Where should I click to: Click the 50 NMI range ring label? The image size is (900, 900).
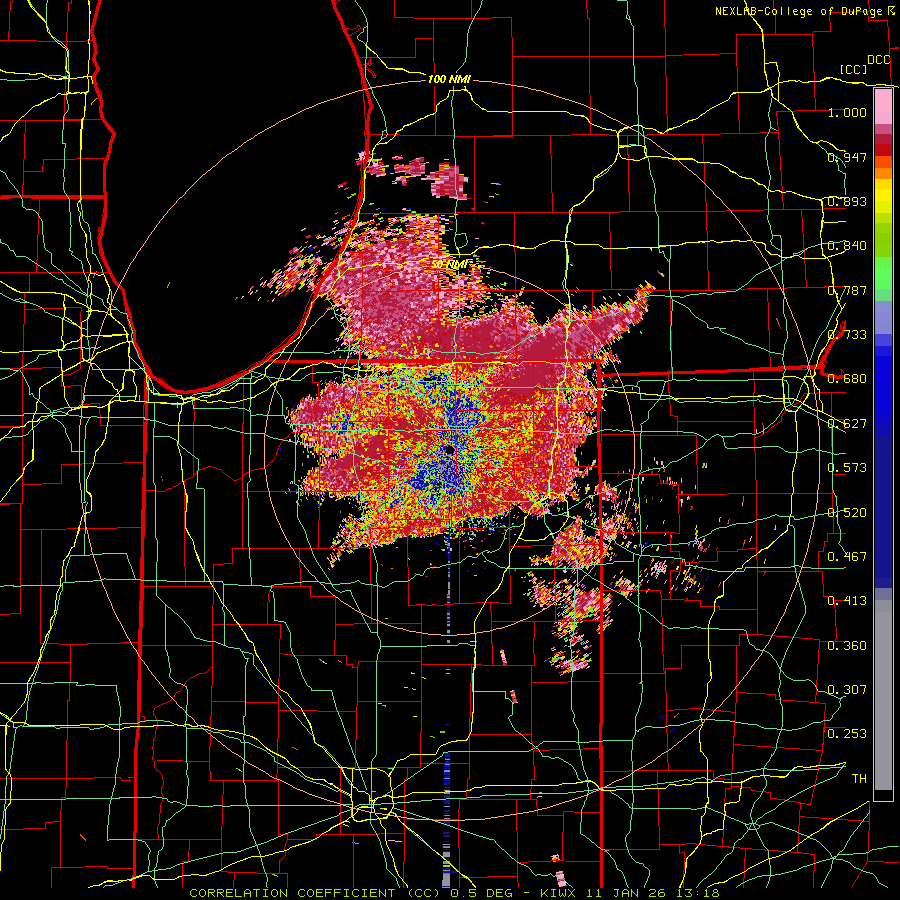click(449, 264)
